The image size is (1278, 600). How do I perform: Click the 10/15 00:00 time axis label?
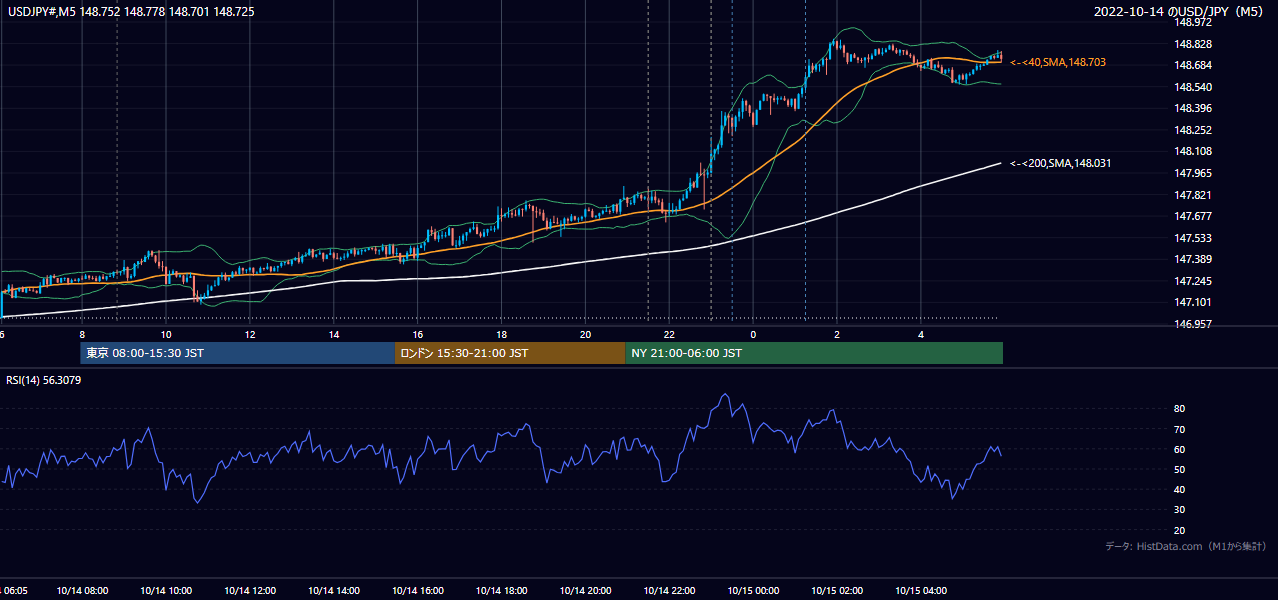tap(753, 591)
